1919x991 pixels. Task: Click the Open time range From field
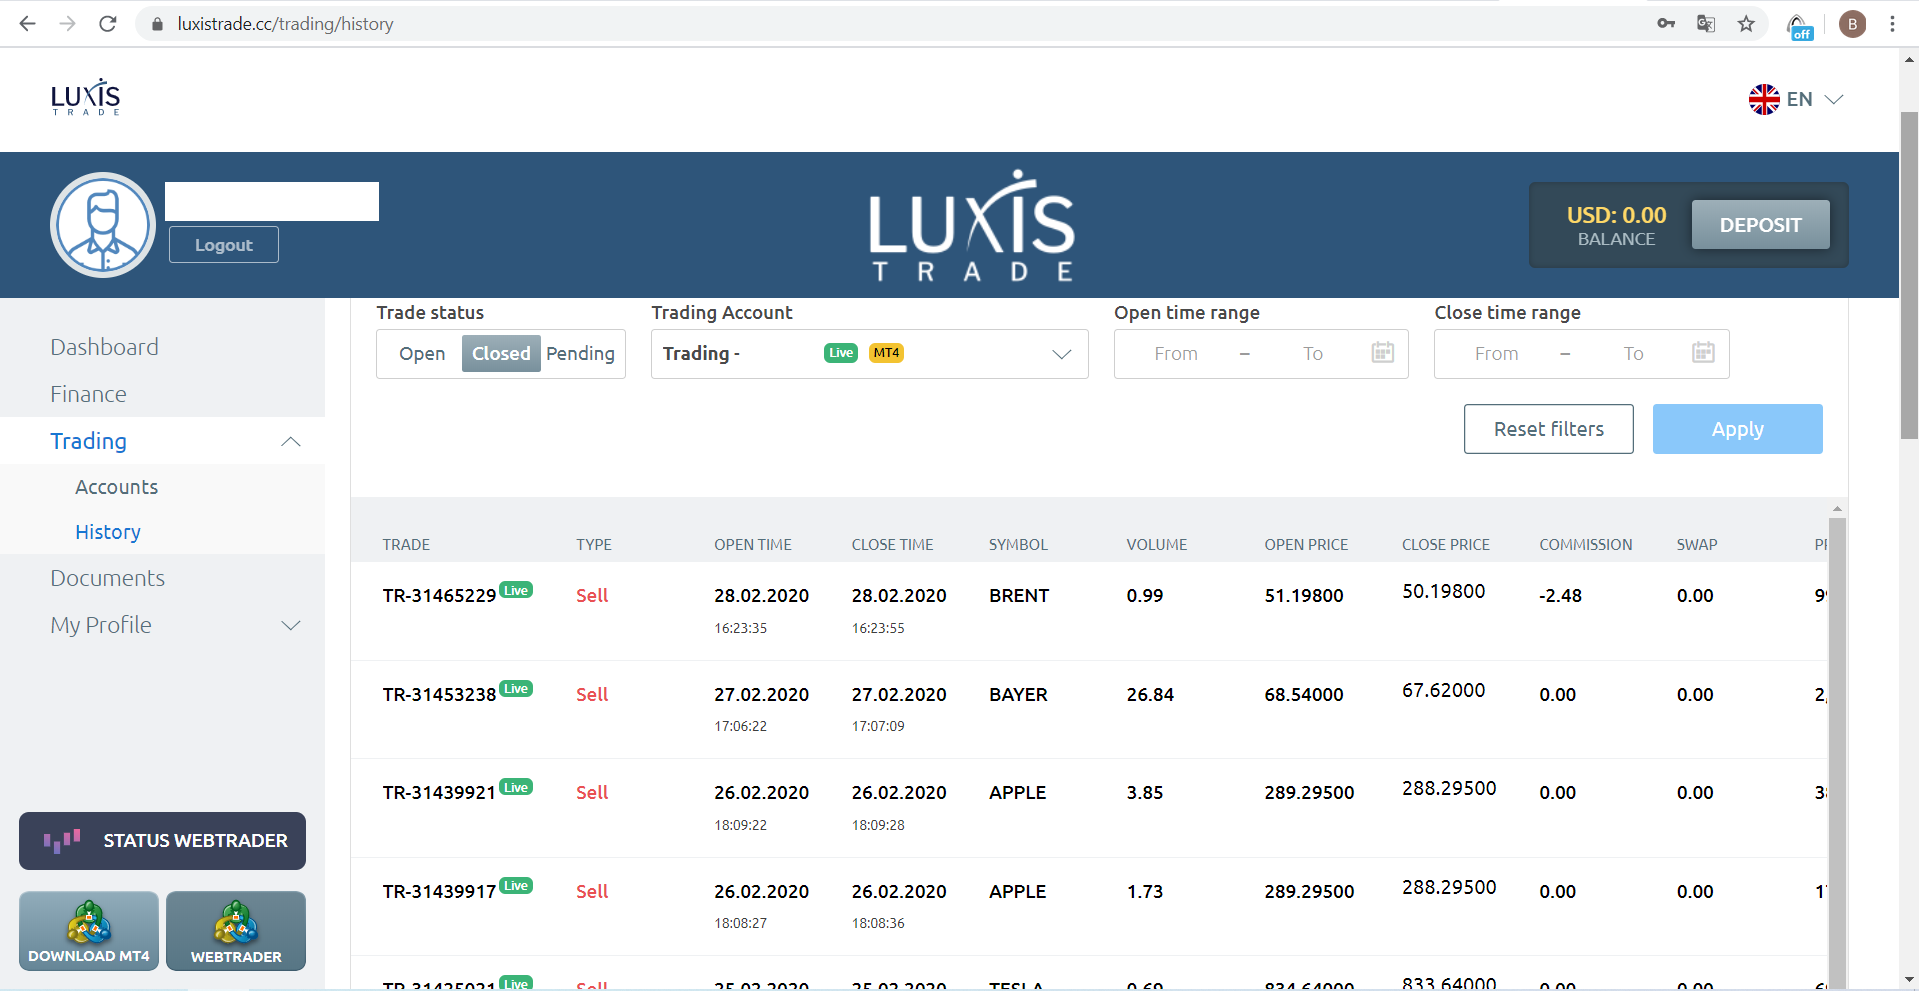pyautogui.click(x=1176, y=354)
